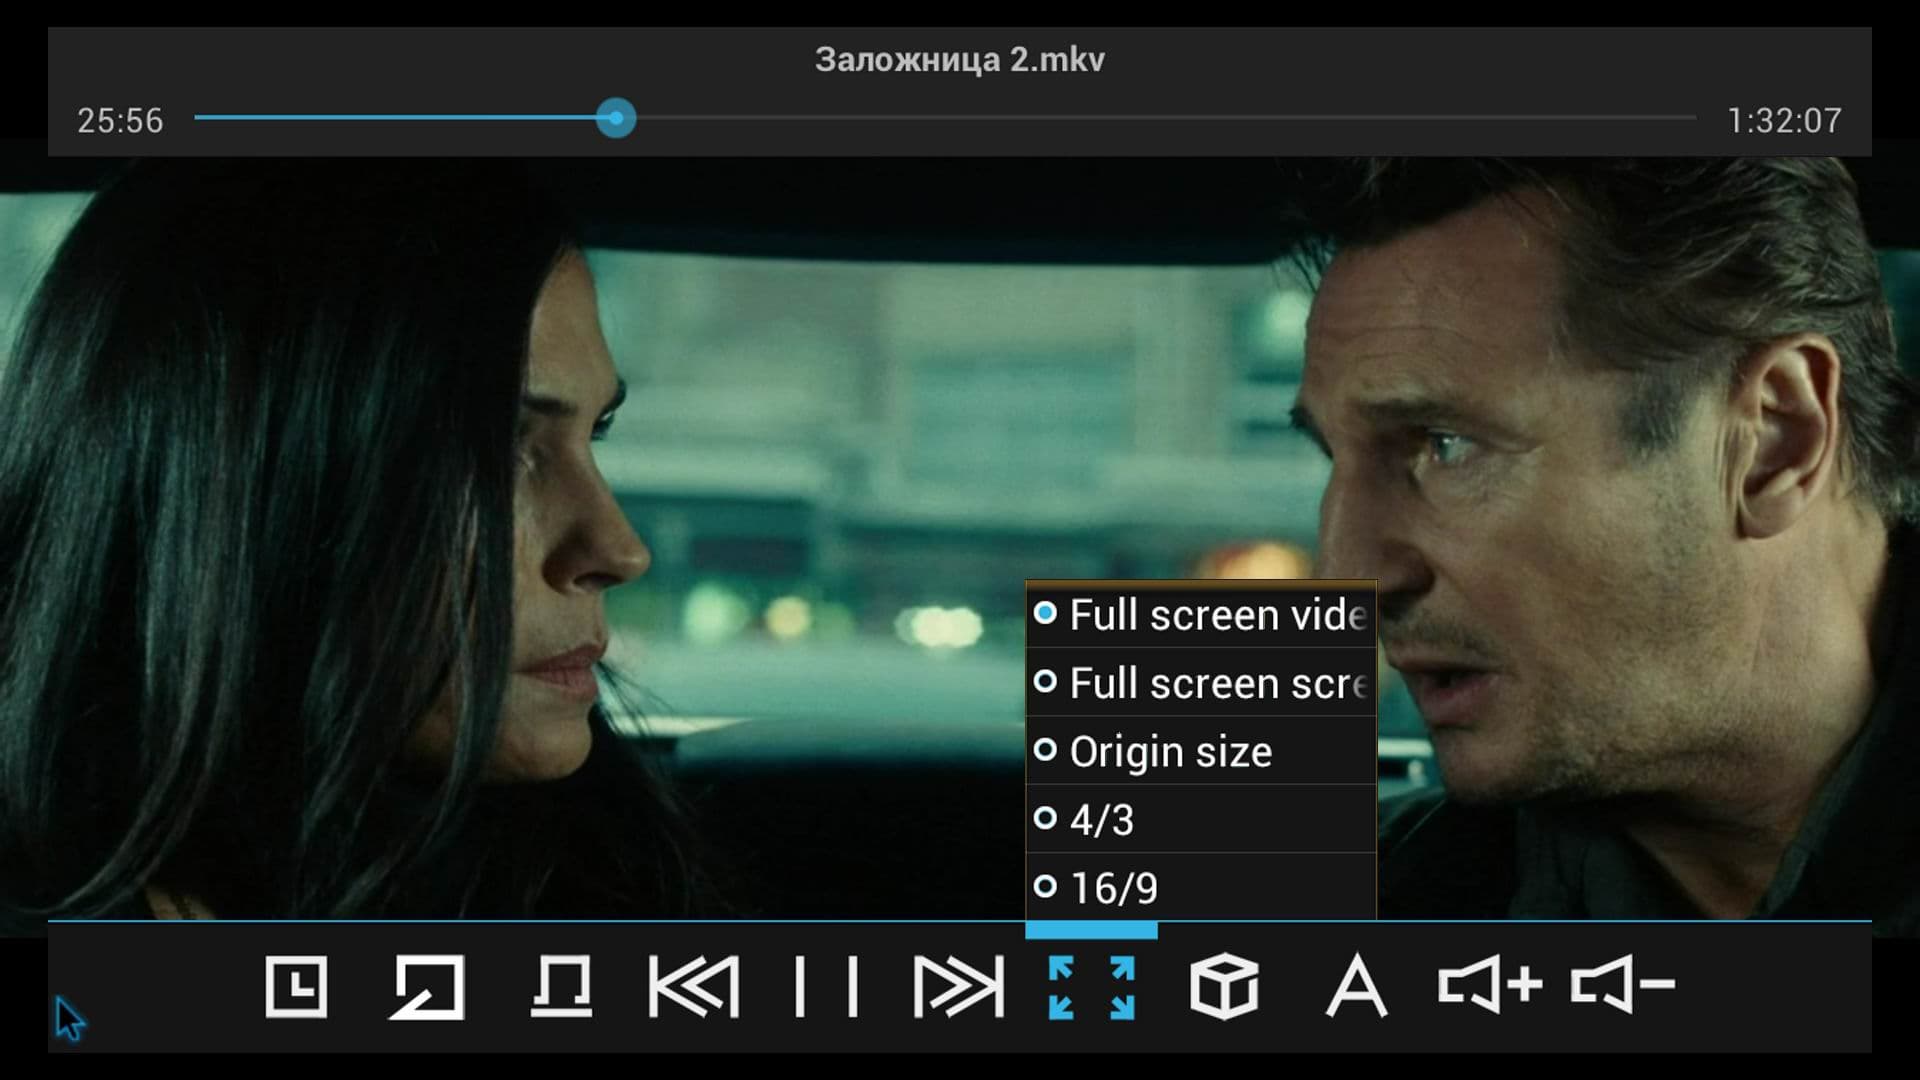Click the video title Заложница 2.mkv
Image resolution: width=1920 pixels, height=1080 pixels.
pos(959,60)
